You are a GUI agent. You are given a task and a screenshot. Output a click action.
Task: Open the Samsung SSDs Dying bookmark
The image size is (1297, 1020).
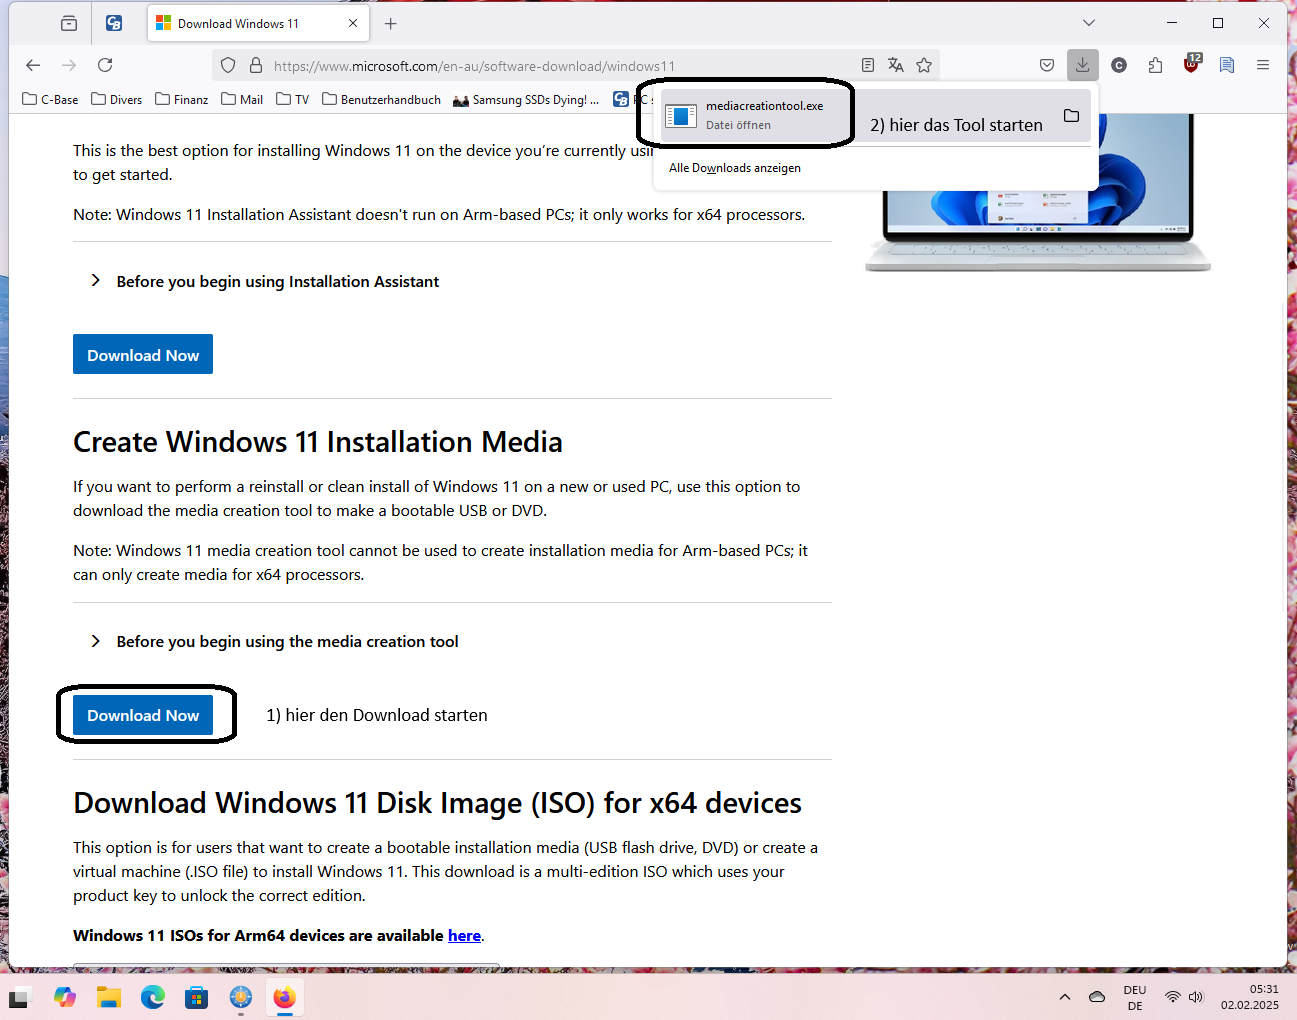point(526,99)
